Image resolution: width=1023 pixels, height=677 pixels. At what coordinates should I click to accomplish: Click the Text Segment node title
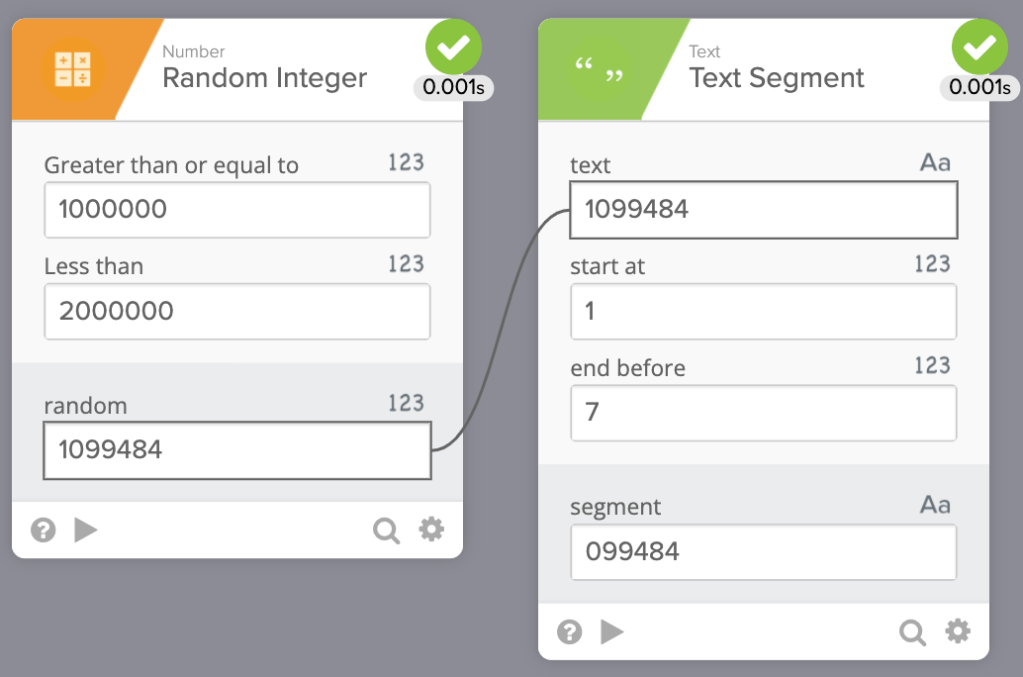tap(776, 78)
